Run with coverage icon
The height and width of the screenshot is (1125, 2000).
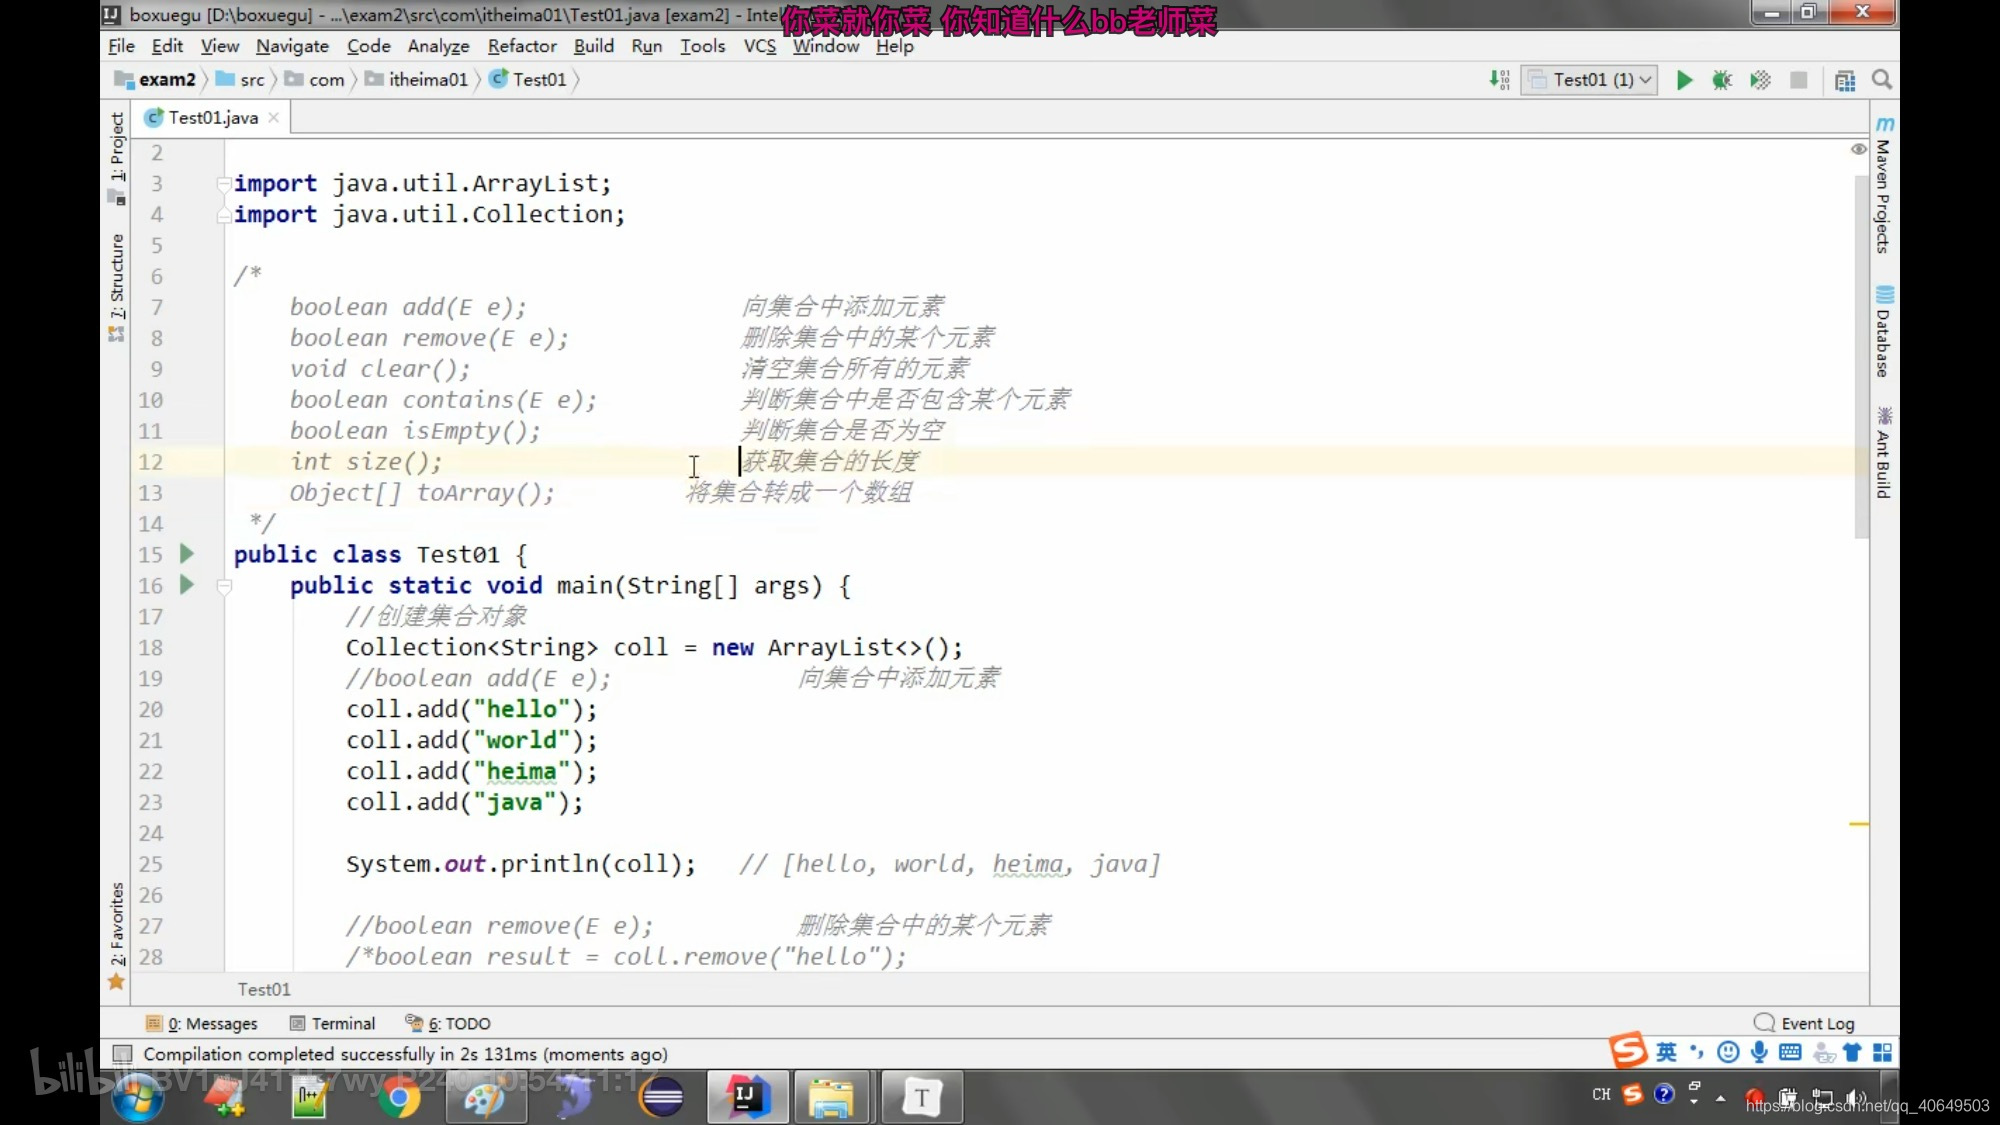(1761, 80)
